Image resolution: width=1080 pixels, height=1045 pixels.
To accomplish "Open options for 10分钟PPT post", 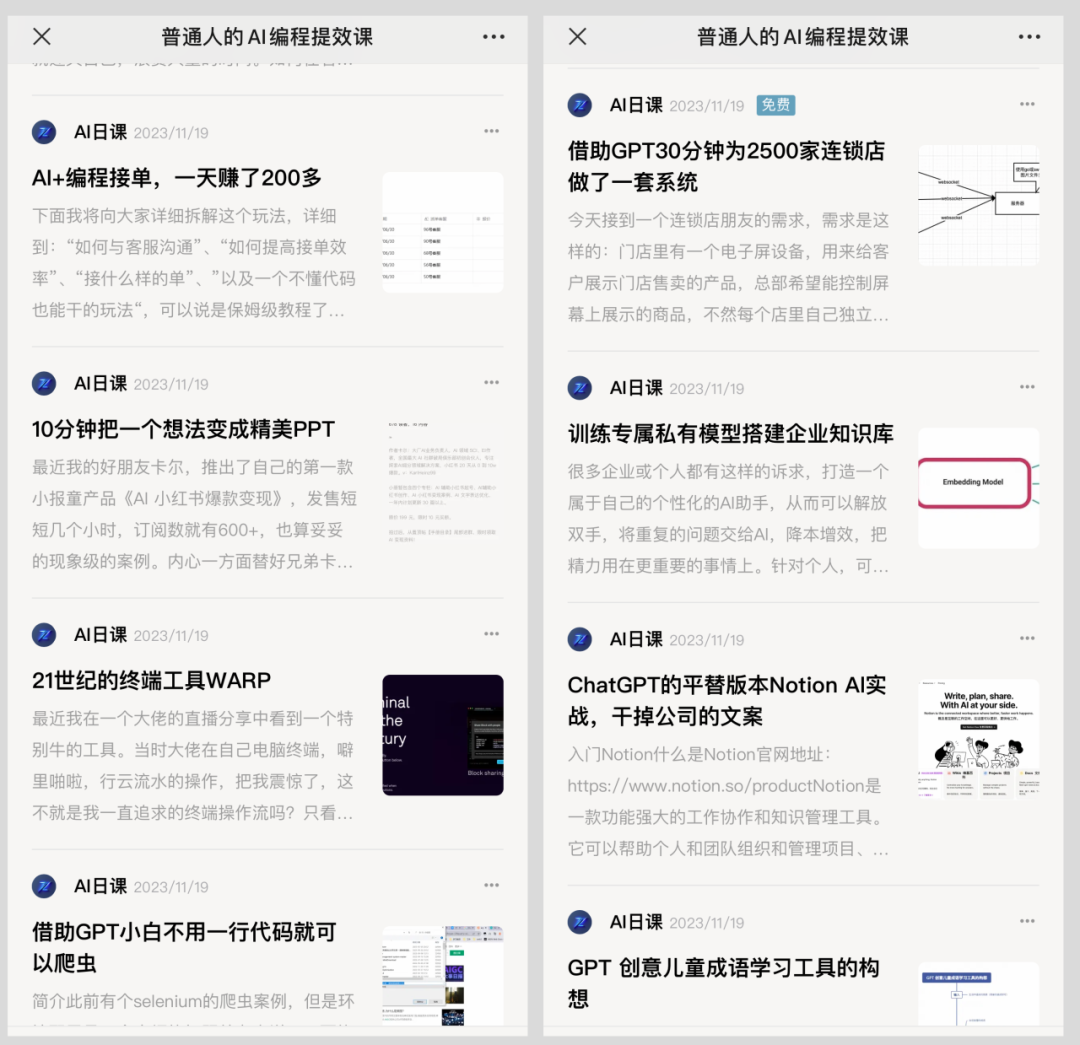I will coord(491,382).
